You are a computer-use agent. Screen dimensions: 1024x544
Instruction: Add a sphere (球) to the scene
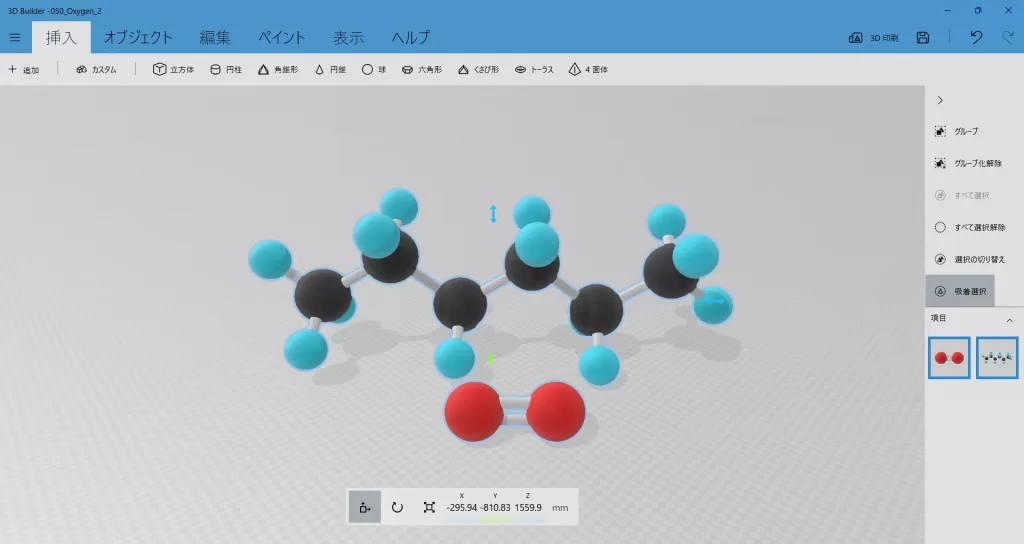(374, 70)
